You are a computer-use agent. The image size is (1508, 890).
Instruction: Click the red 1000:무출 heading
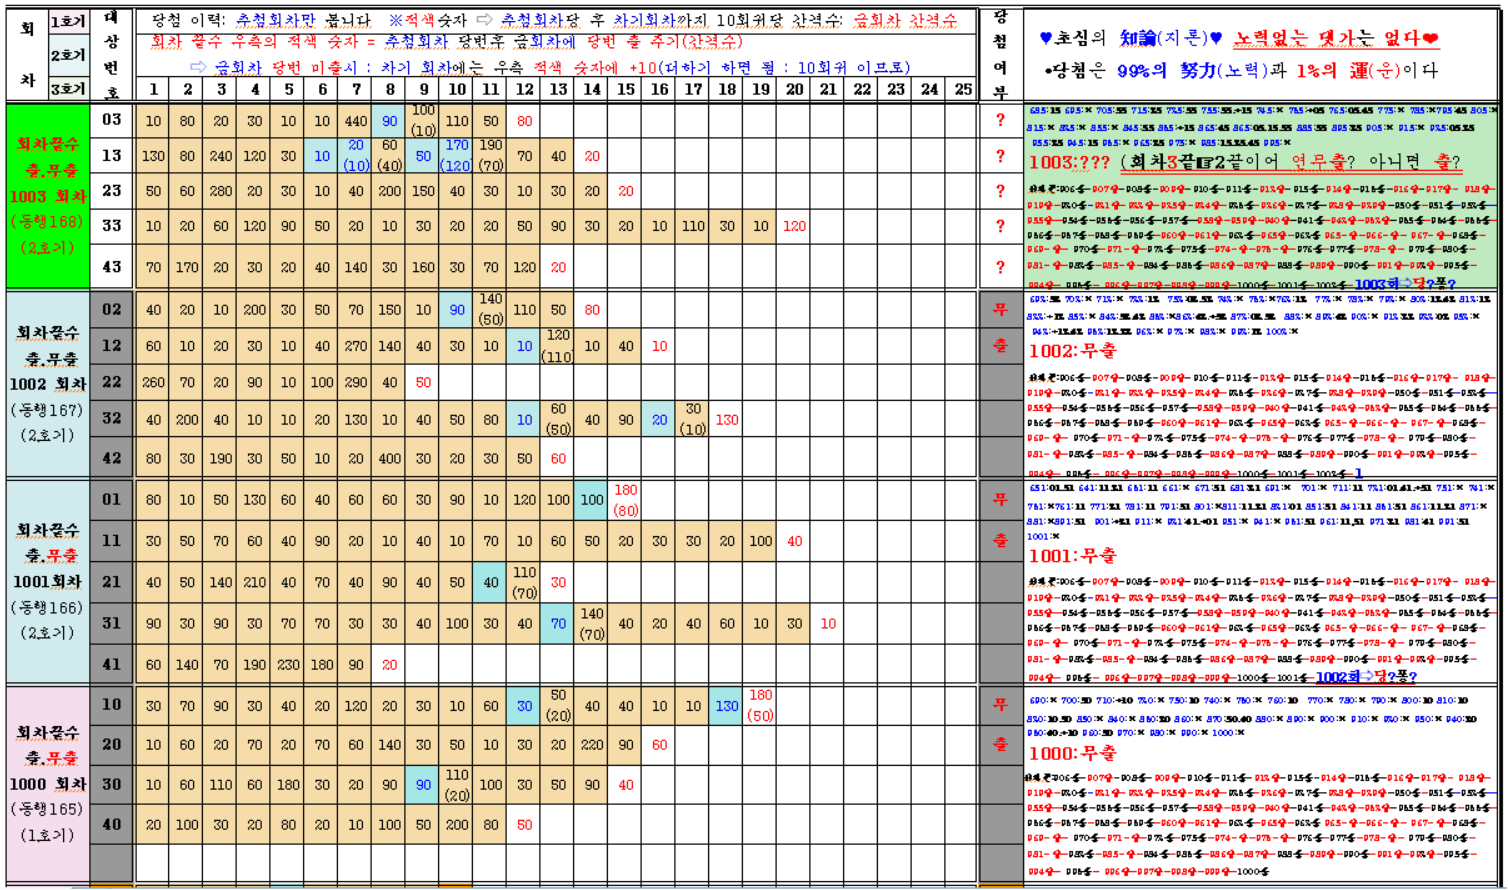pyautogui.click(x=1072, y=754)
